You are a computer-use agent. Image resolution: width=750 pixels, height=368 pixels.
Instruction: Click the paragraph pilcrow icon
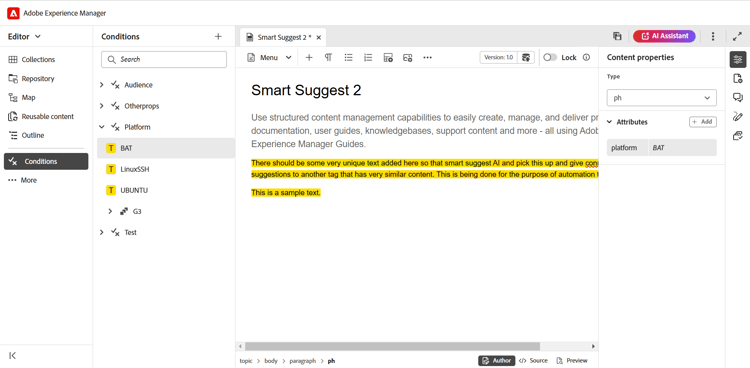click(329, 57)
